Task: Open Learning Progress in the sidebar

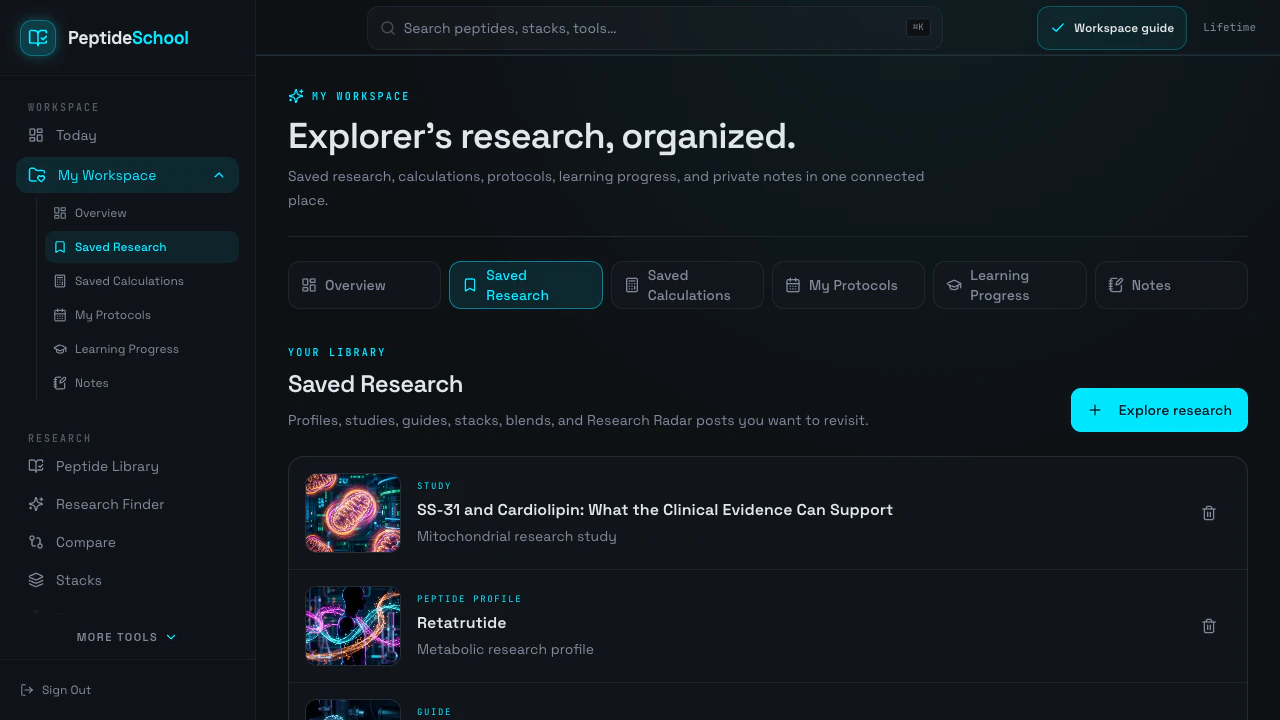Action: click(142, 349)
